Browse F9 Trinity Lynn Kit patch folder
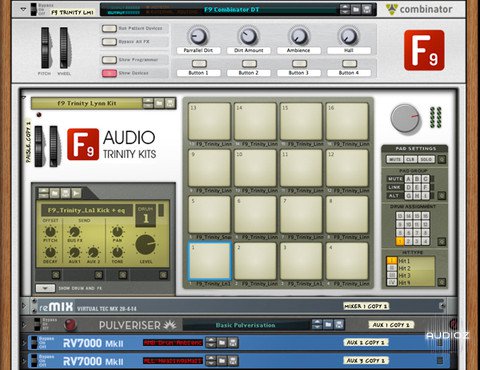Screen dimensions: 480x370 point(159,103)
